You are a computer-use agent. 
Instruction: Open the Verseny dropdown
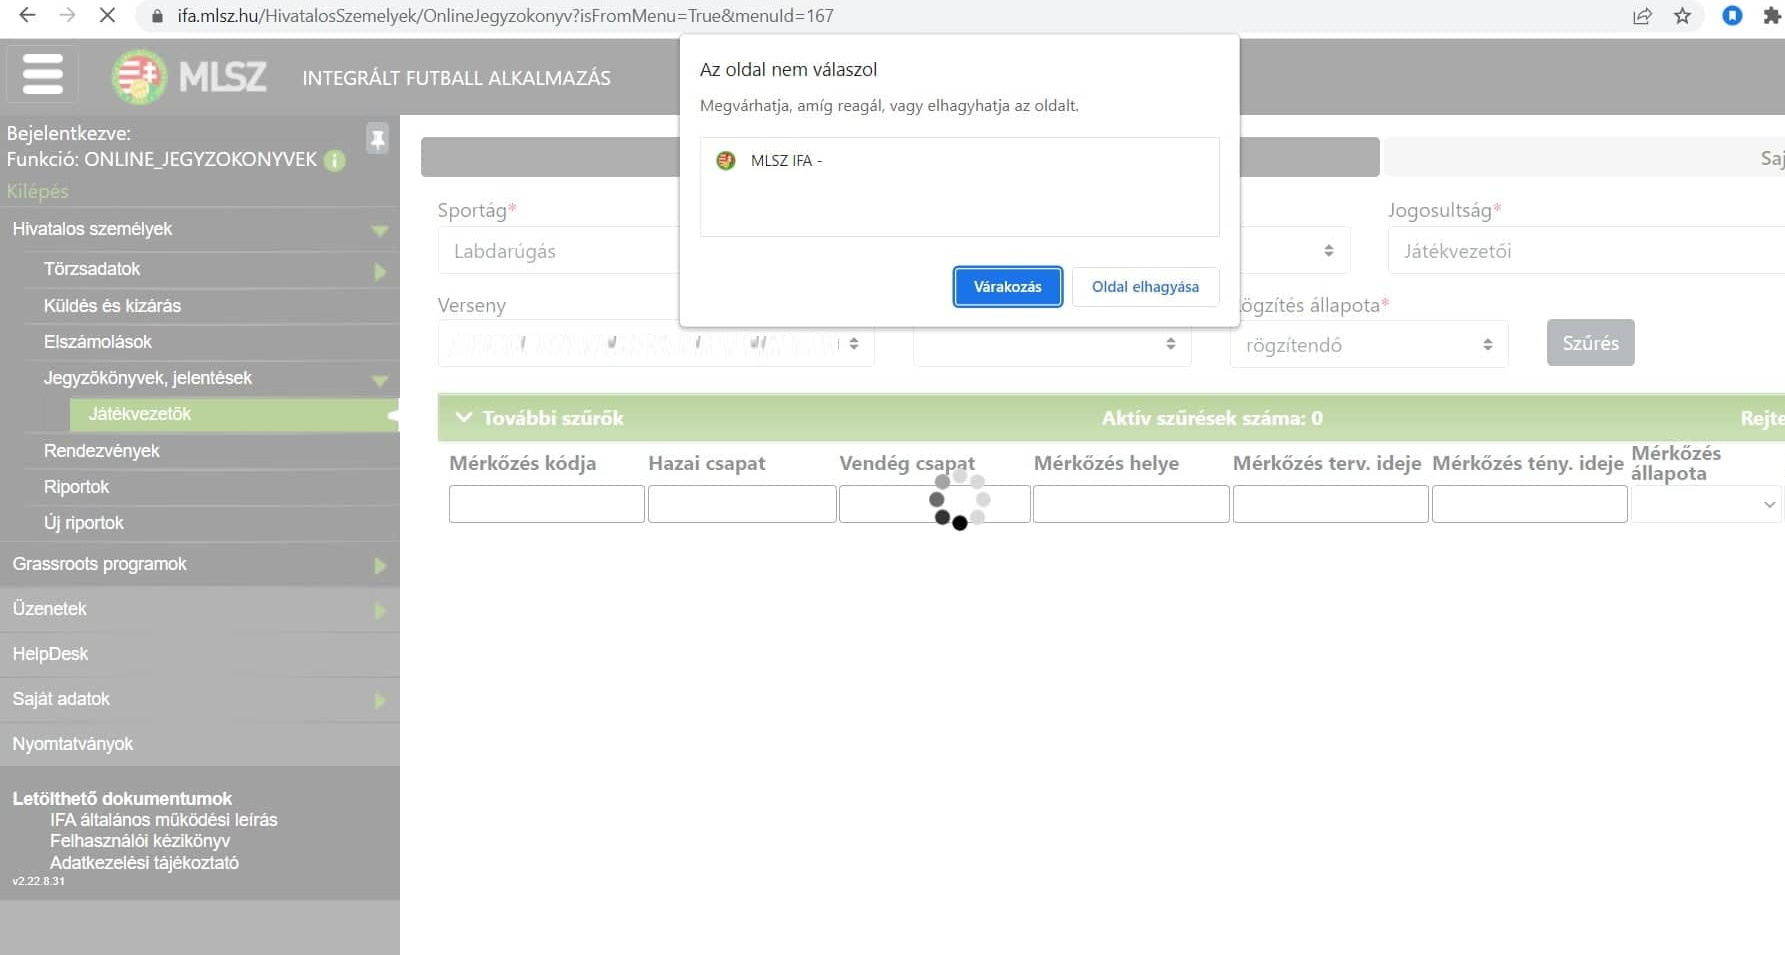click(656, 343)
